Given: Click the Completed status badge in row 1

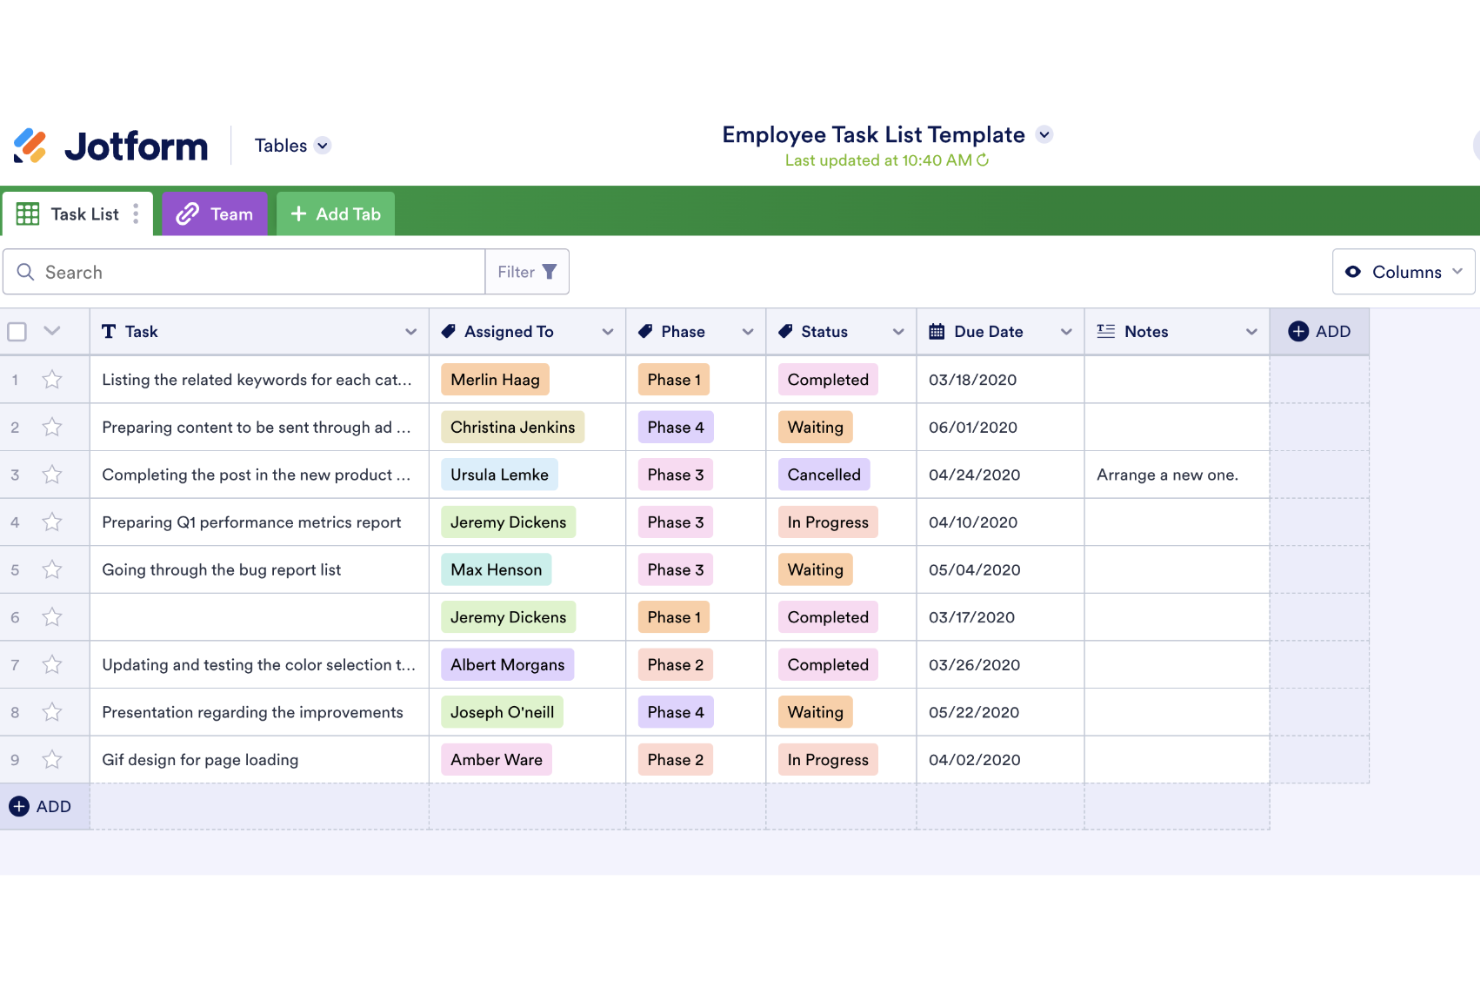Looking at the screenshot, I should pos(827,379).
